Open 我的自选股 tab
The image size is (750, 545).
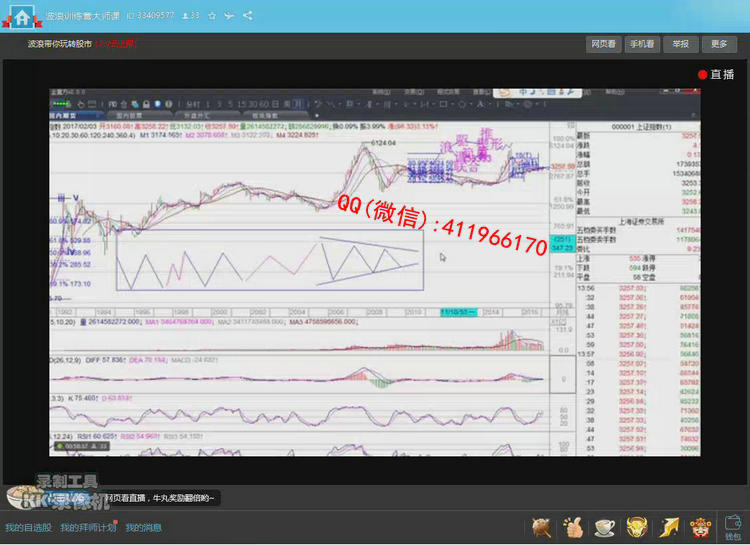28,528
